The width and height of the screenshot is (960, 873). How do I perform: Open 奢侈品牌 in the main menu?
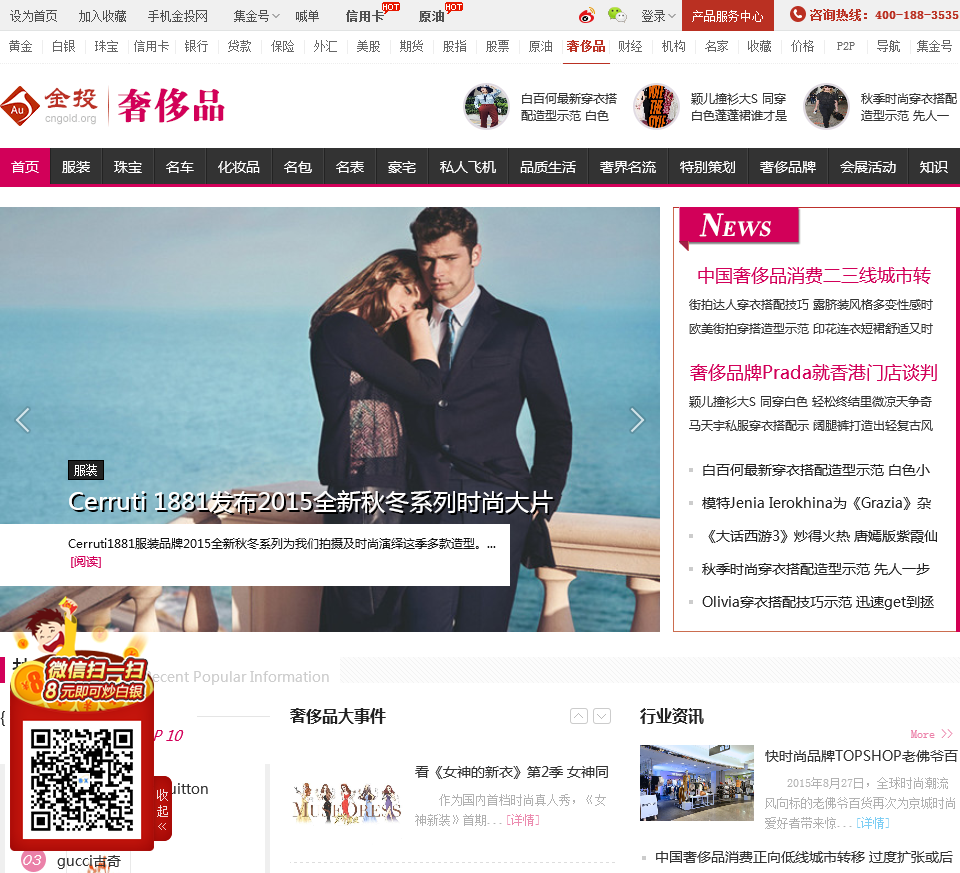coord(788,167)
